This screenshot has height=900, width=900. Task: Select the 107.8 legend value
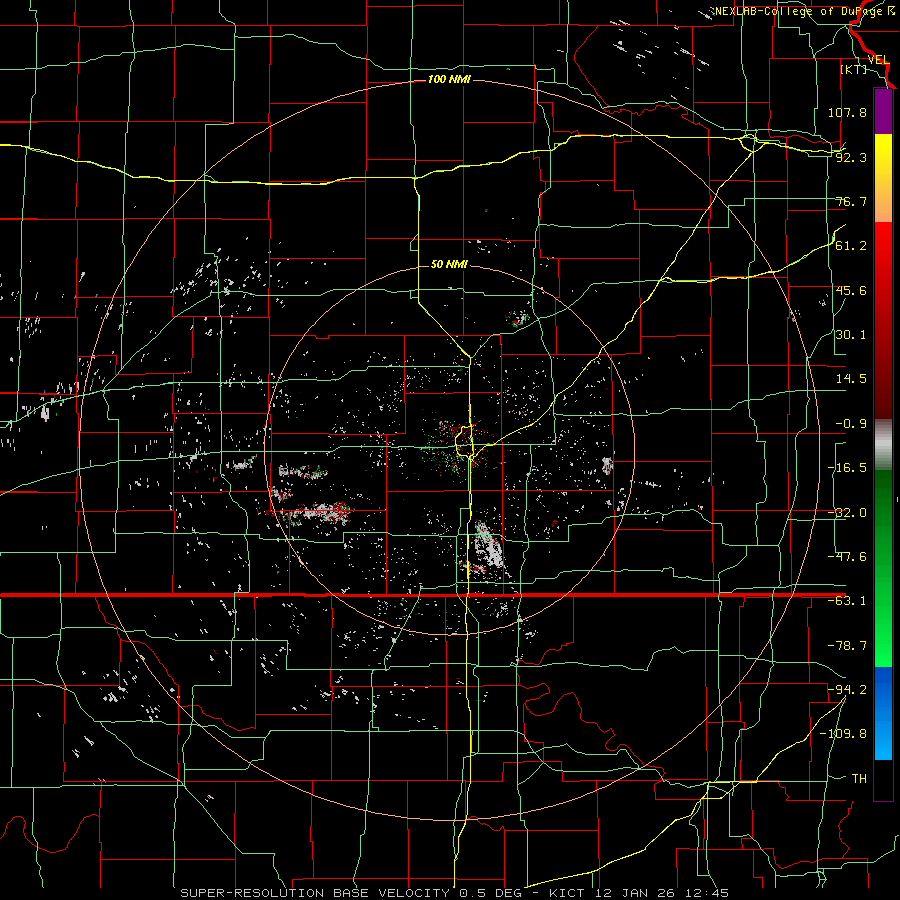click(x=847, y=112)
